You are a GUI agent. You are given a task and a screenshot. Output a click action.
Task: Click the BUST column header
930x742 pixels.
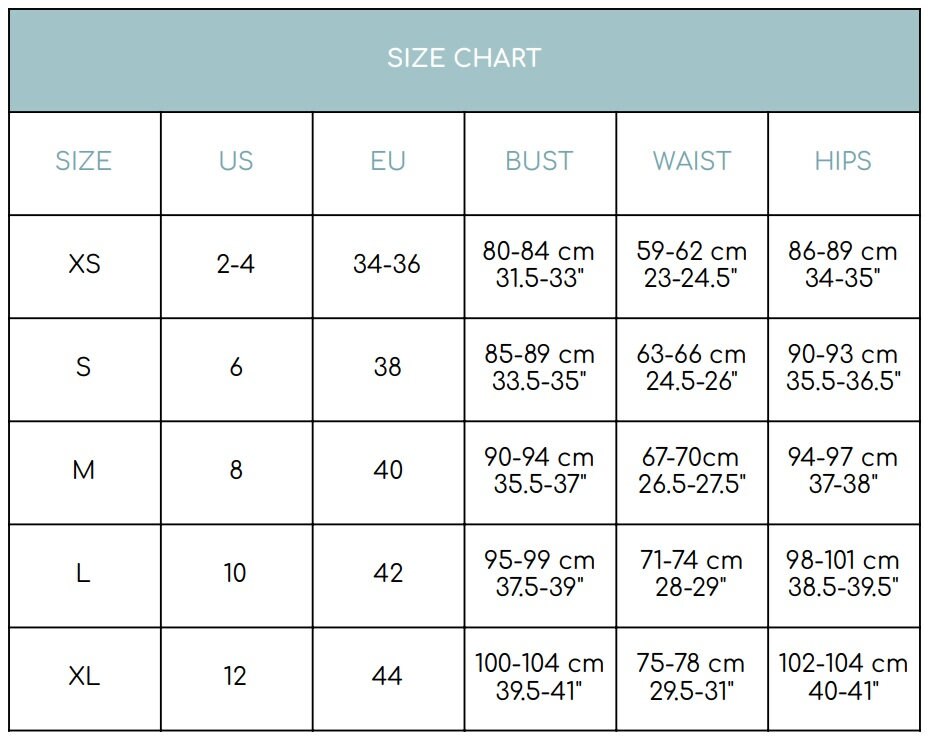[x=540, y=163]
